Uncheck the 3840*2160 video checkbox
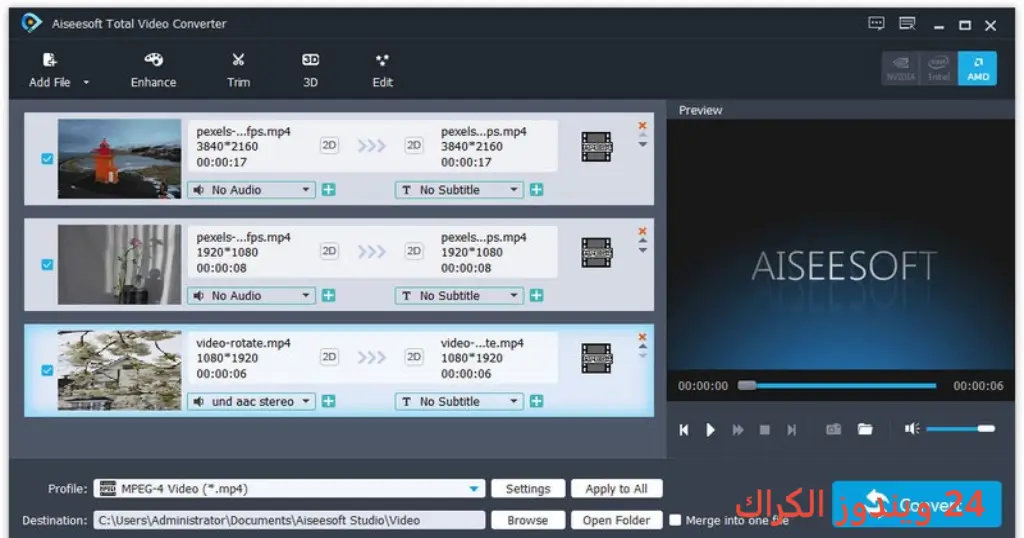1024x538 pixels. (x=47, y=159)
